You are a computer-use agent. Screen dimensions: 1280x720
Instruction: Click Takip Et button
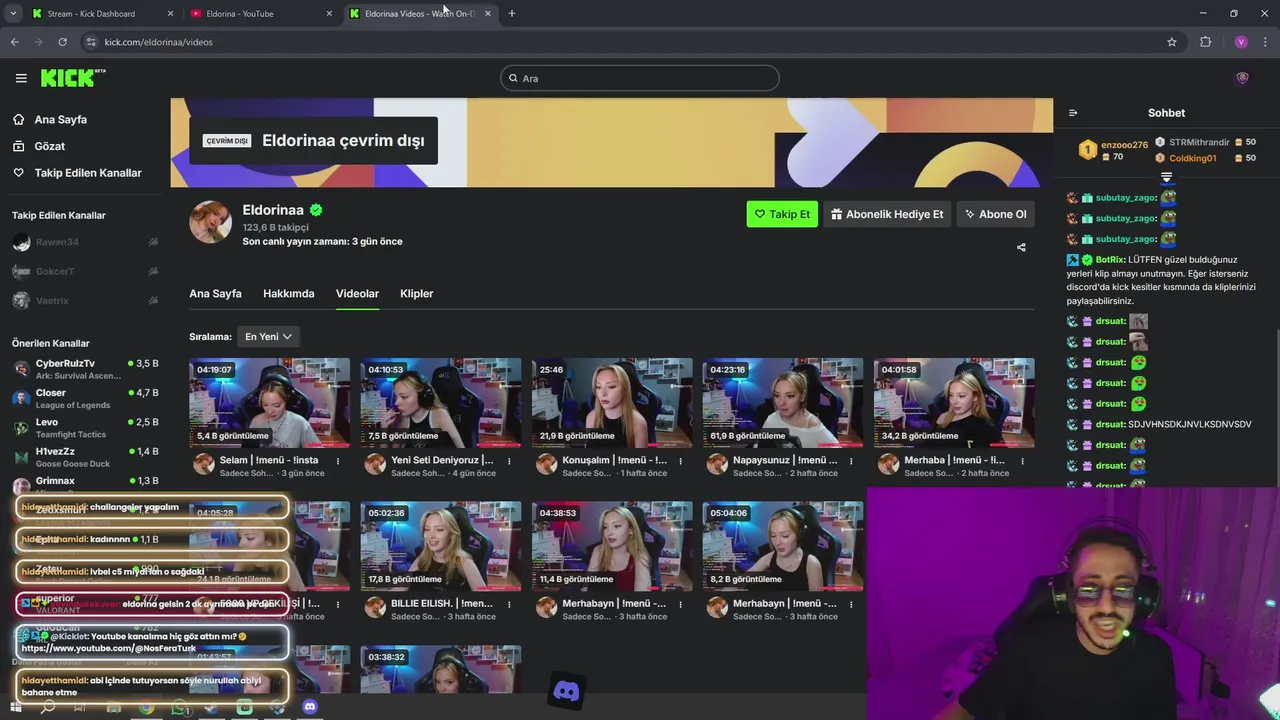782,214
